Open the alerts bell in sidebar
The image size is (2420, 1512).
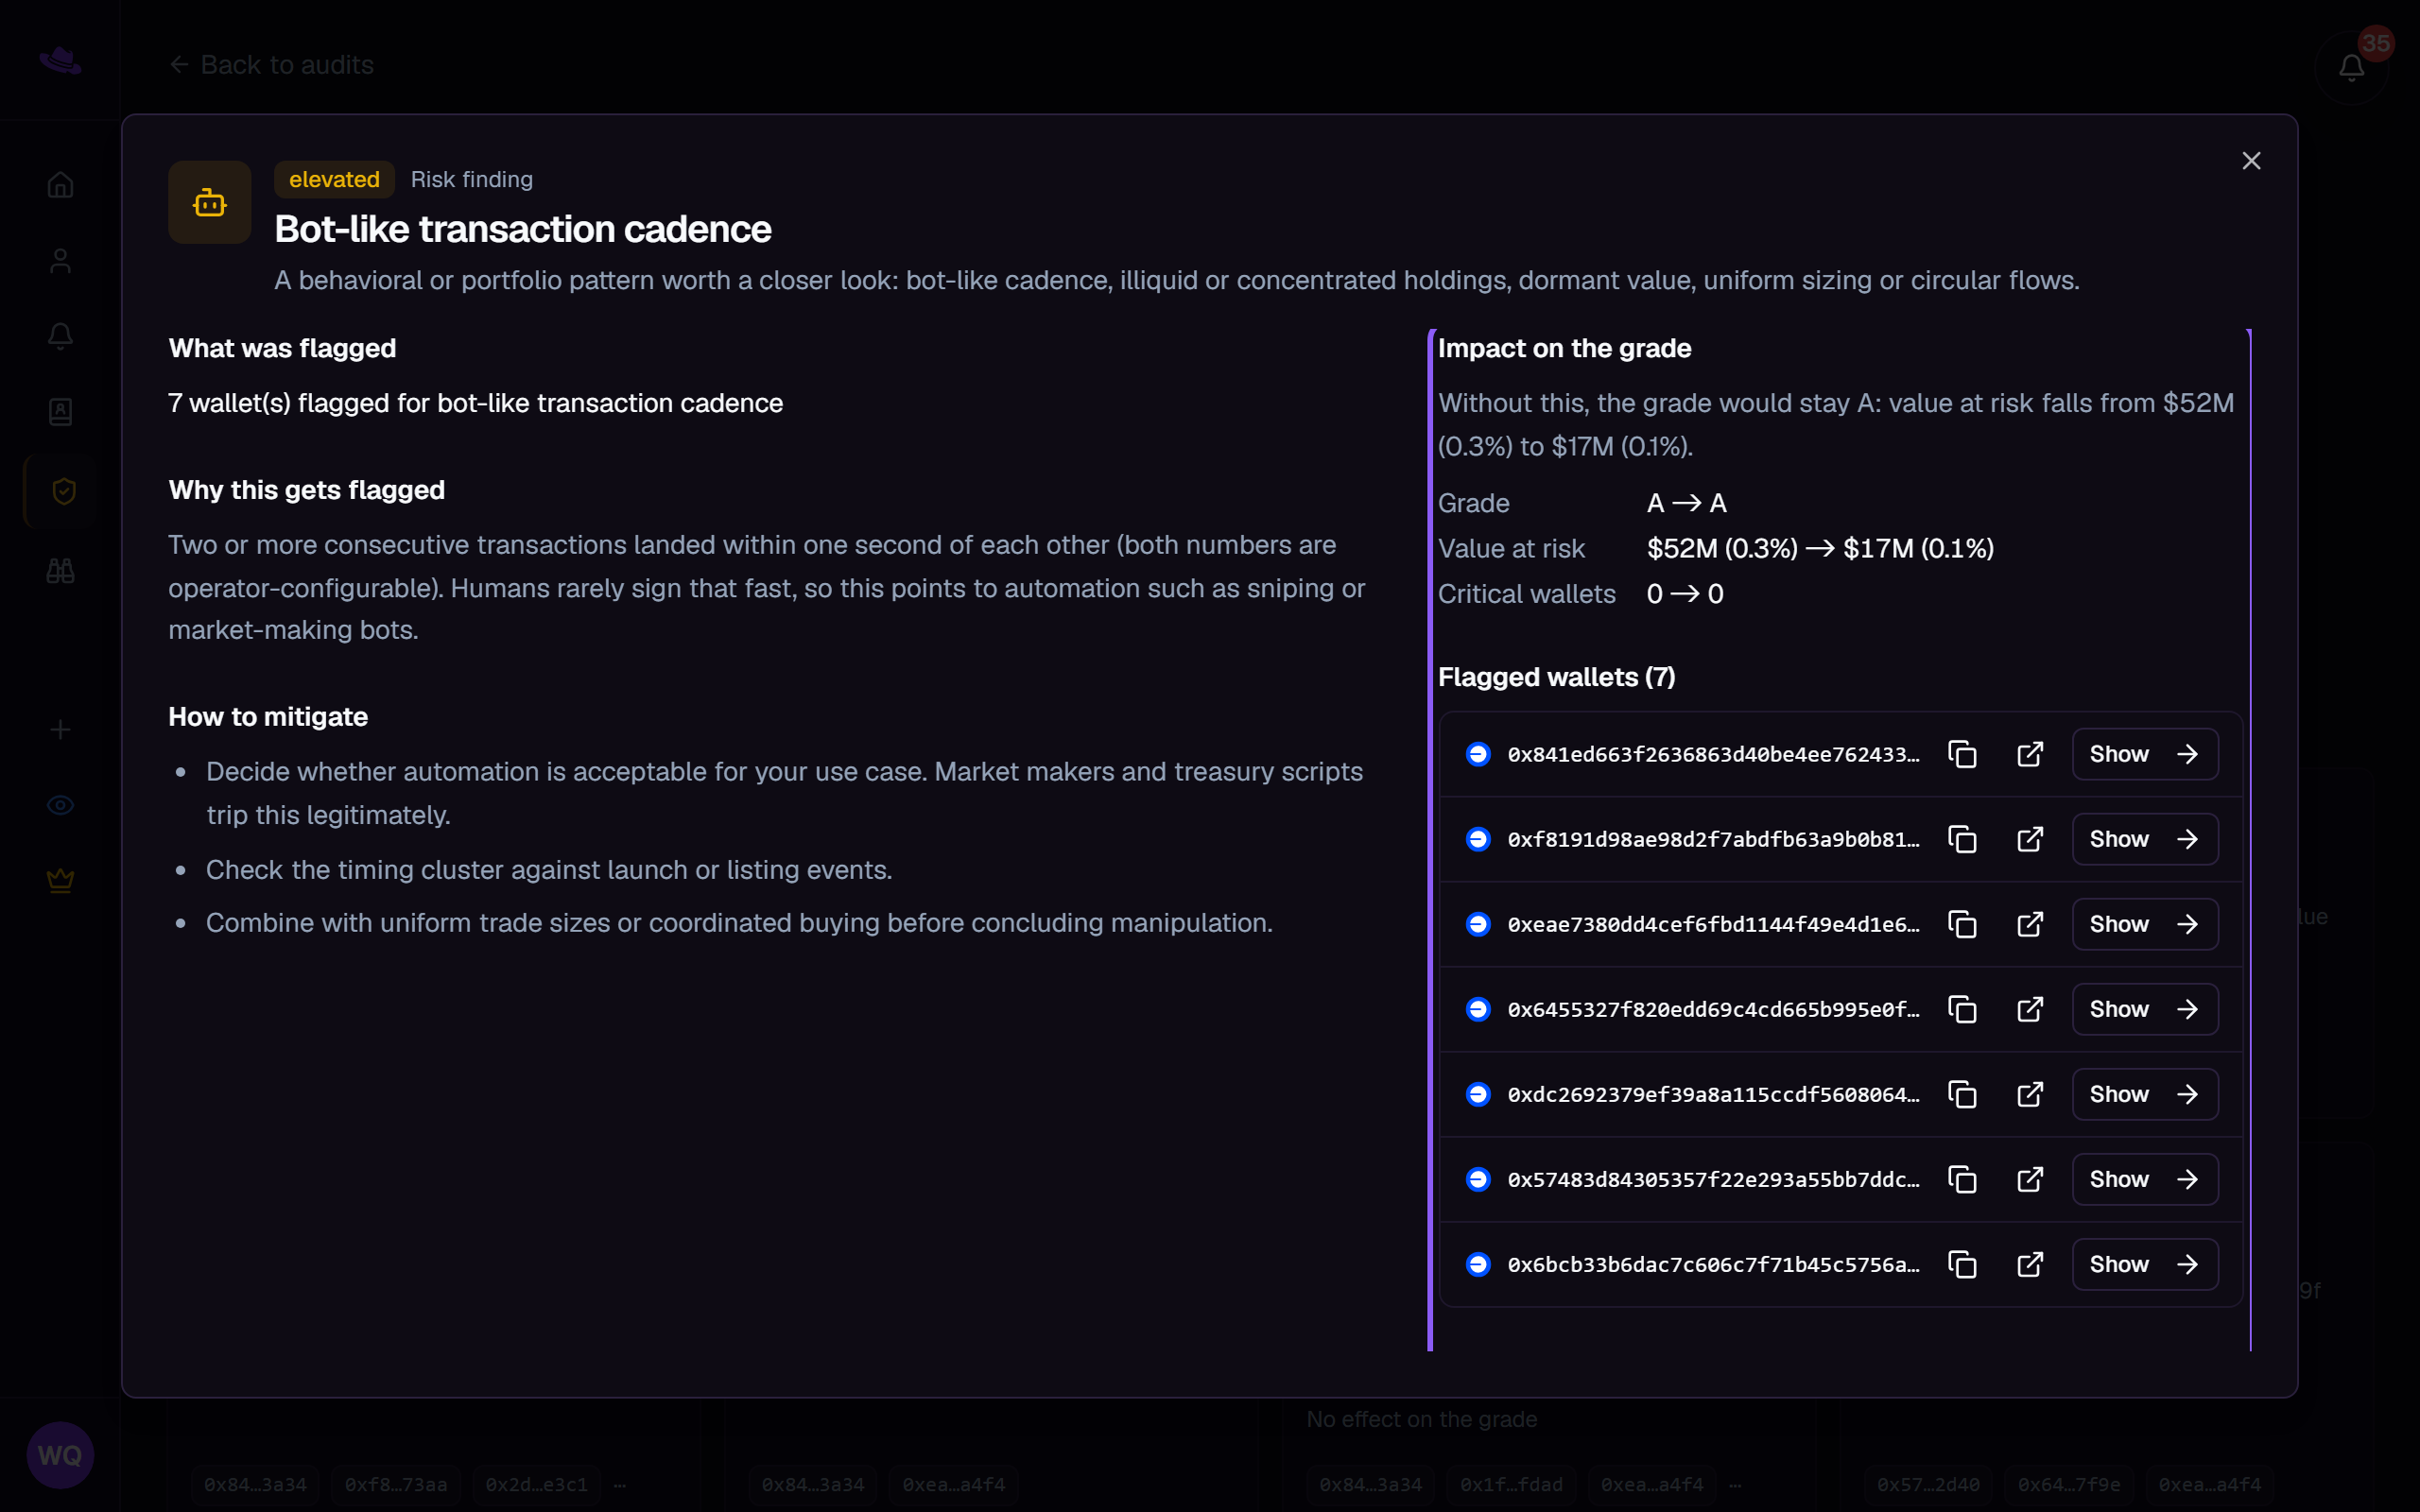point(60,336)
